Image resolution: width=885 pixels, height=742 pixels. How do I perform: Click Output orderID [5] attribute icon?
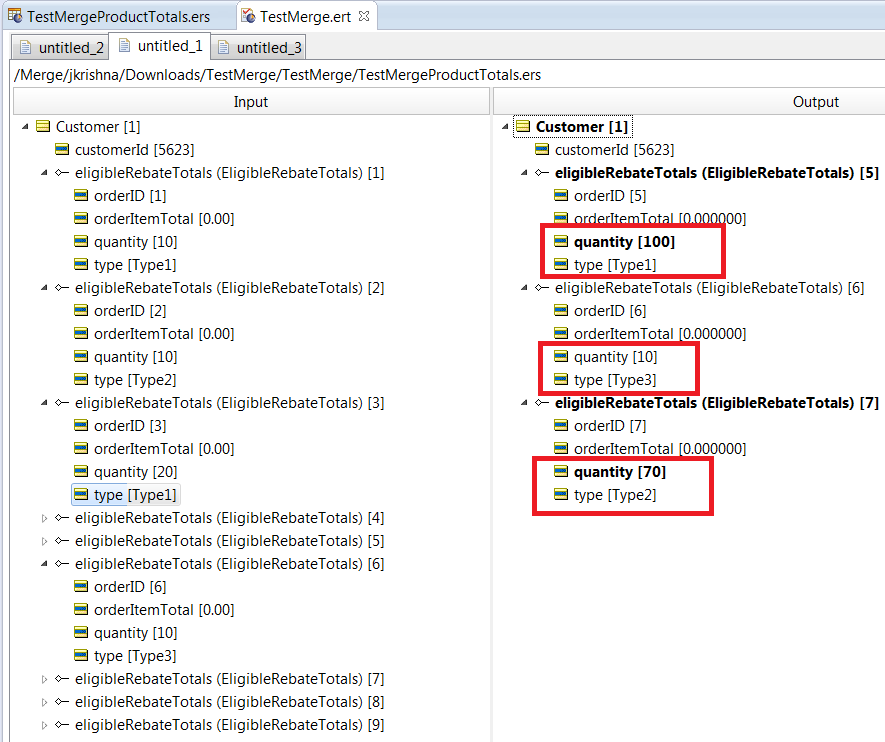coord(561,195)
